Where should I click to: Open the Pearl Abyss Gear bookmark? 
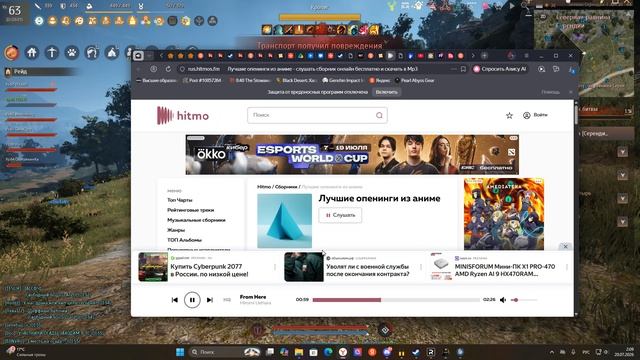click(415, 81)
